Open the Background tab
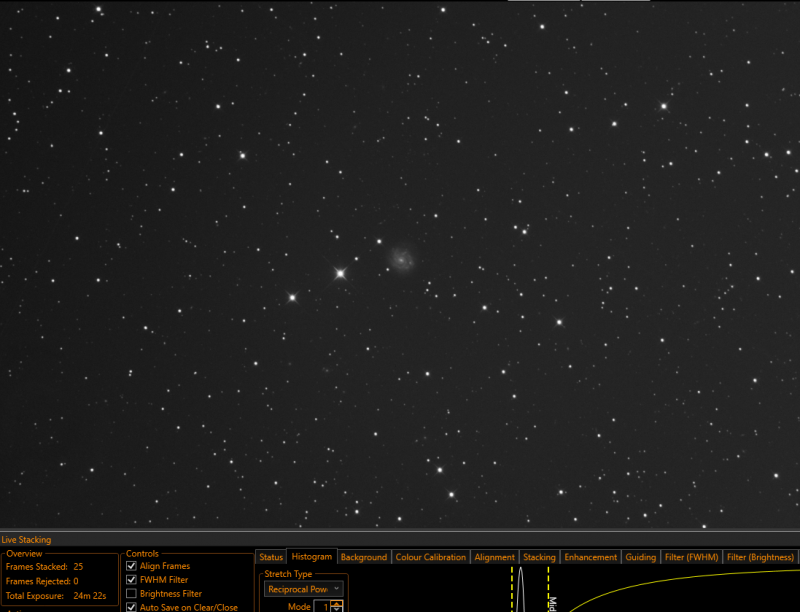800x612 pixels. (x=364, y=557)
